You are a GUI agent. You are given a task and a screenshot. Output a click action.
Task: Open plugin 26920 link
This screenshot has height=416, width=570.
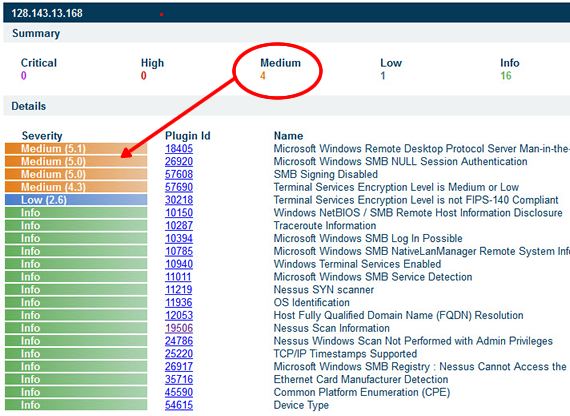tap(179, 161)
